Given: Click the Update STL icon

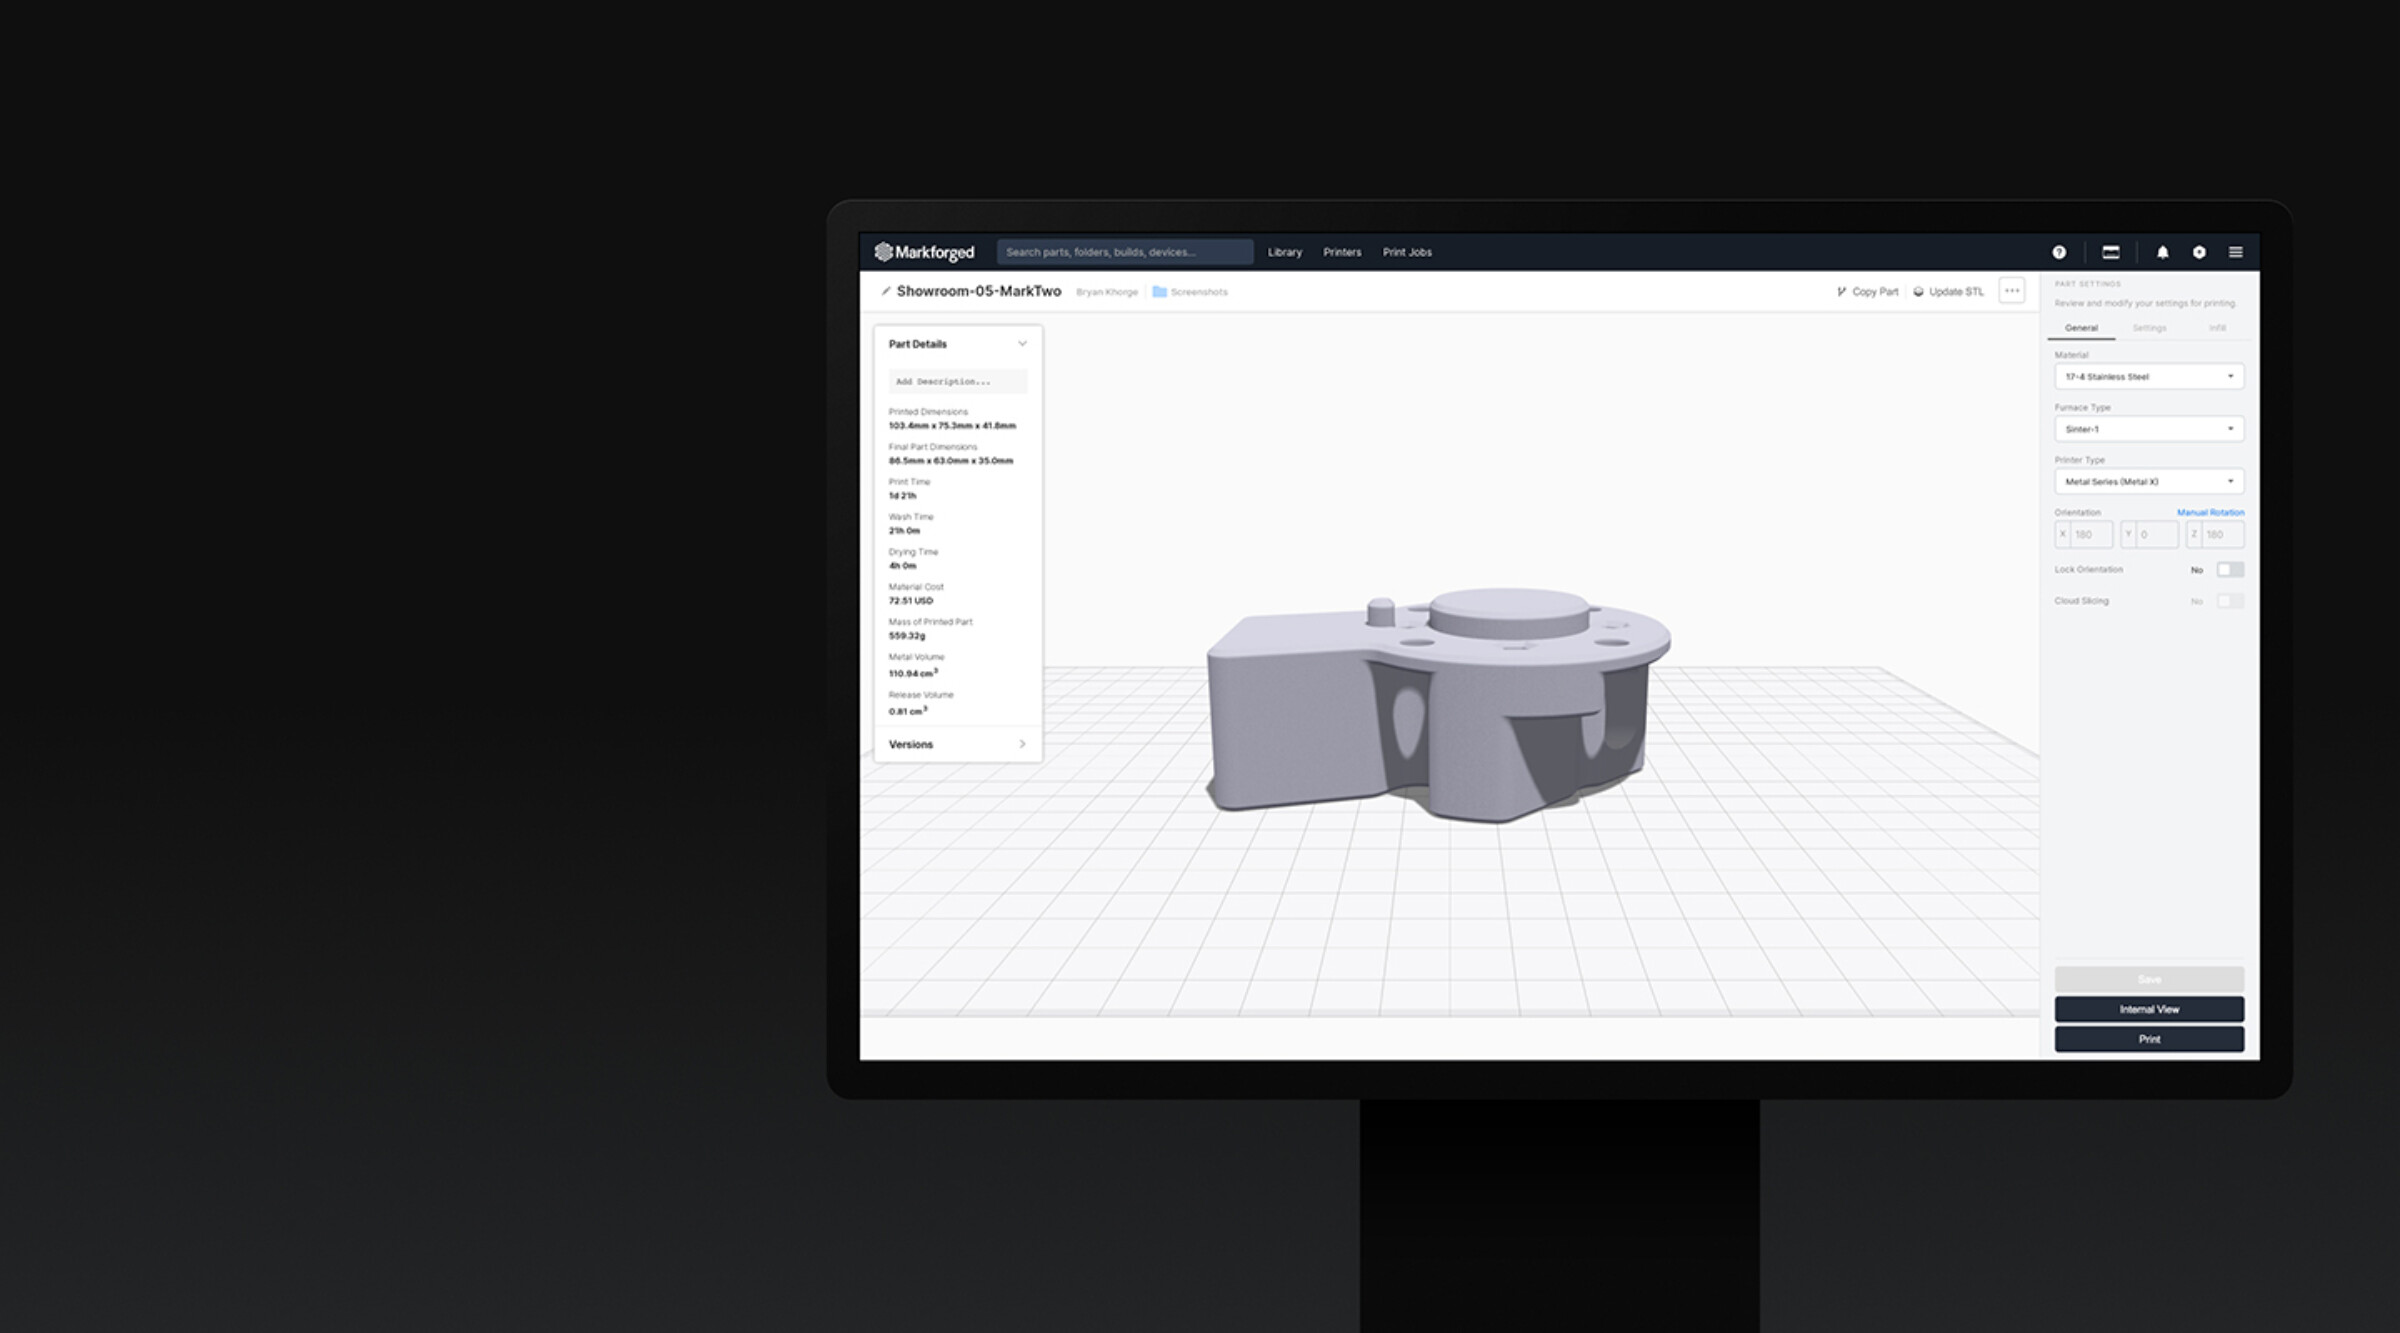Looking at the screenshot, I should click(1918, 292).
